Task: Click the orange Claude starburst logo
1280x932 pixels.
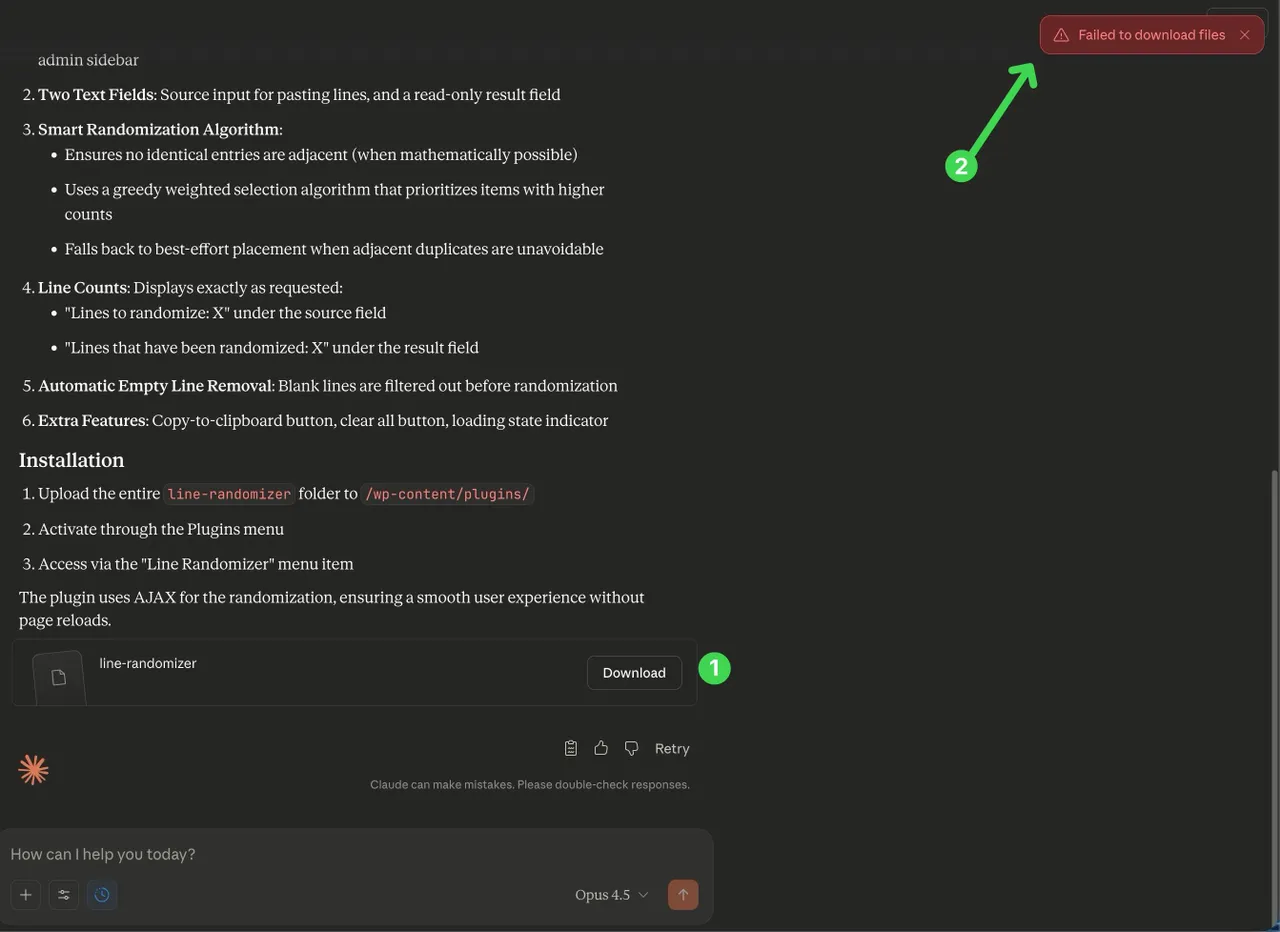Action: click(33, 770)
